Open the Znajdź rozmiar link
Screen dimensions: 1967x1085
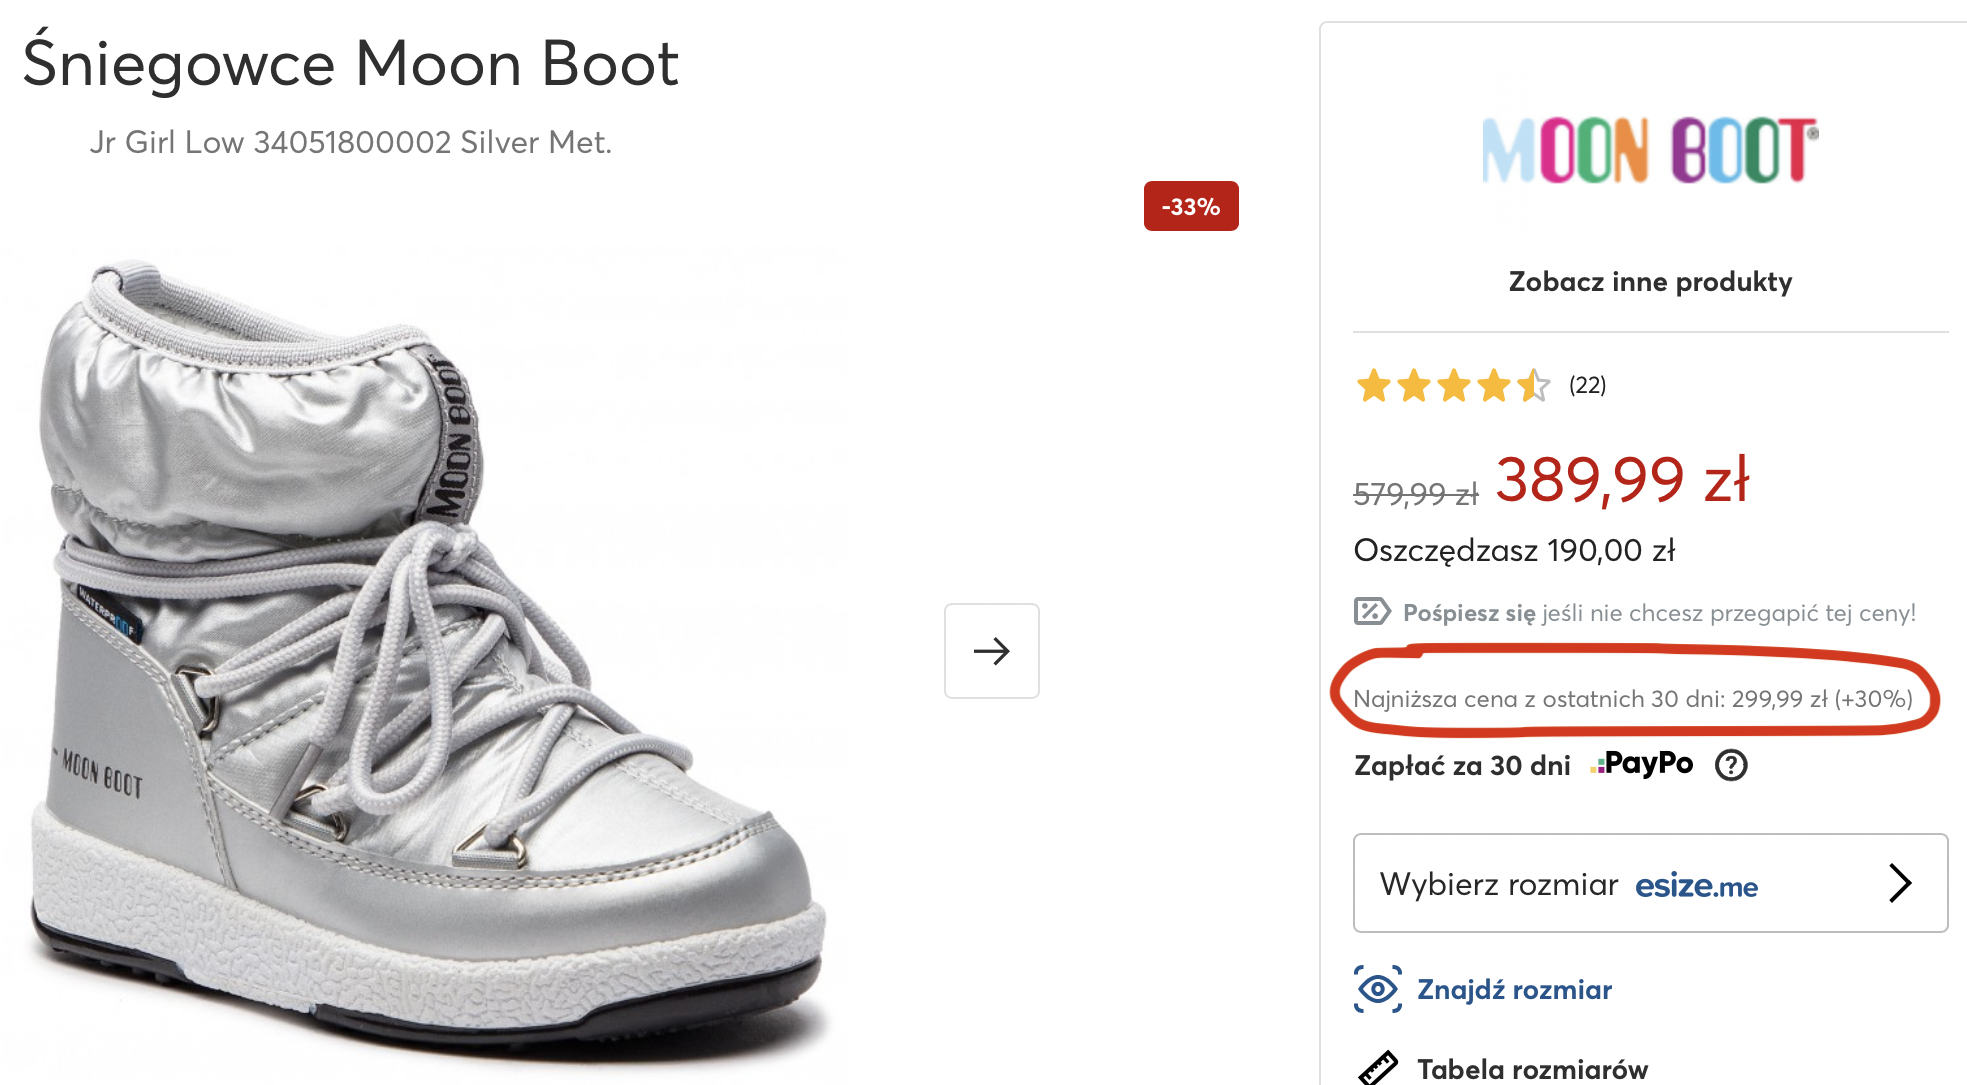point(1514,990)
